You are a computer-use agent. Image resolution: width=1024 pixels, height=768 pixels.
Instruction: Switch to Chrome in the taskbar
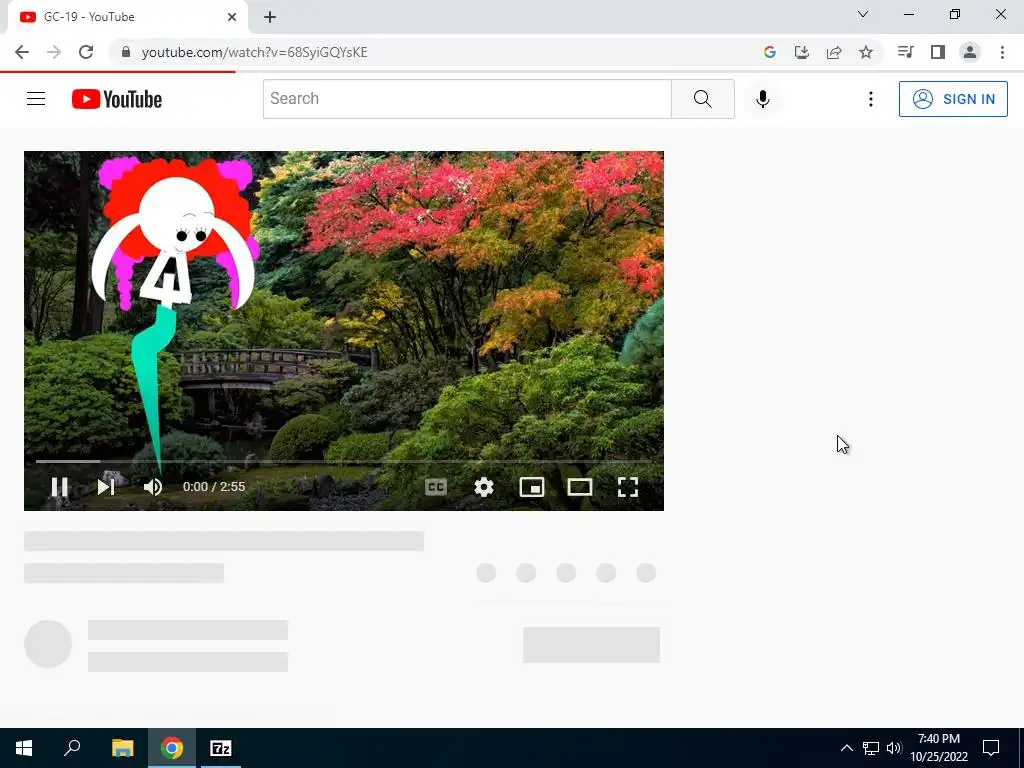click(x=172, y=748)
